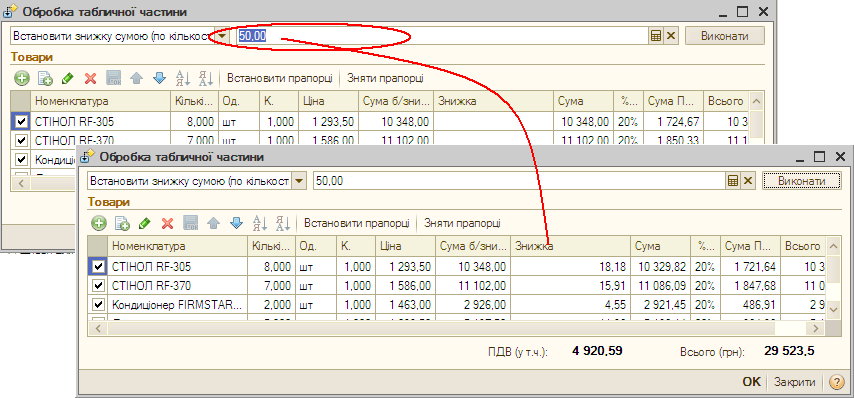Click Sort ascending icon in back window toolbar
854x398 pixels.
[182, 78]
